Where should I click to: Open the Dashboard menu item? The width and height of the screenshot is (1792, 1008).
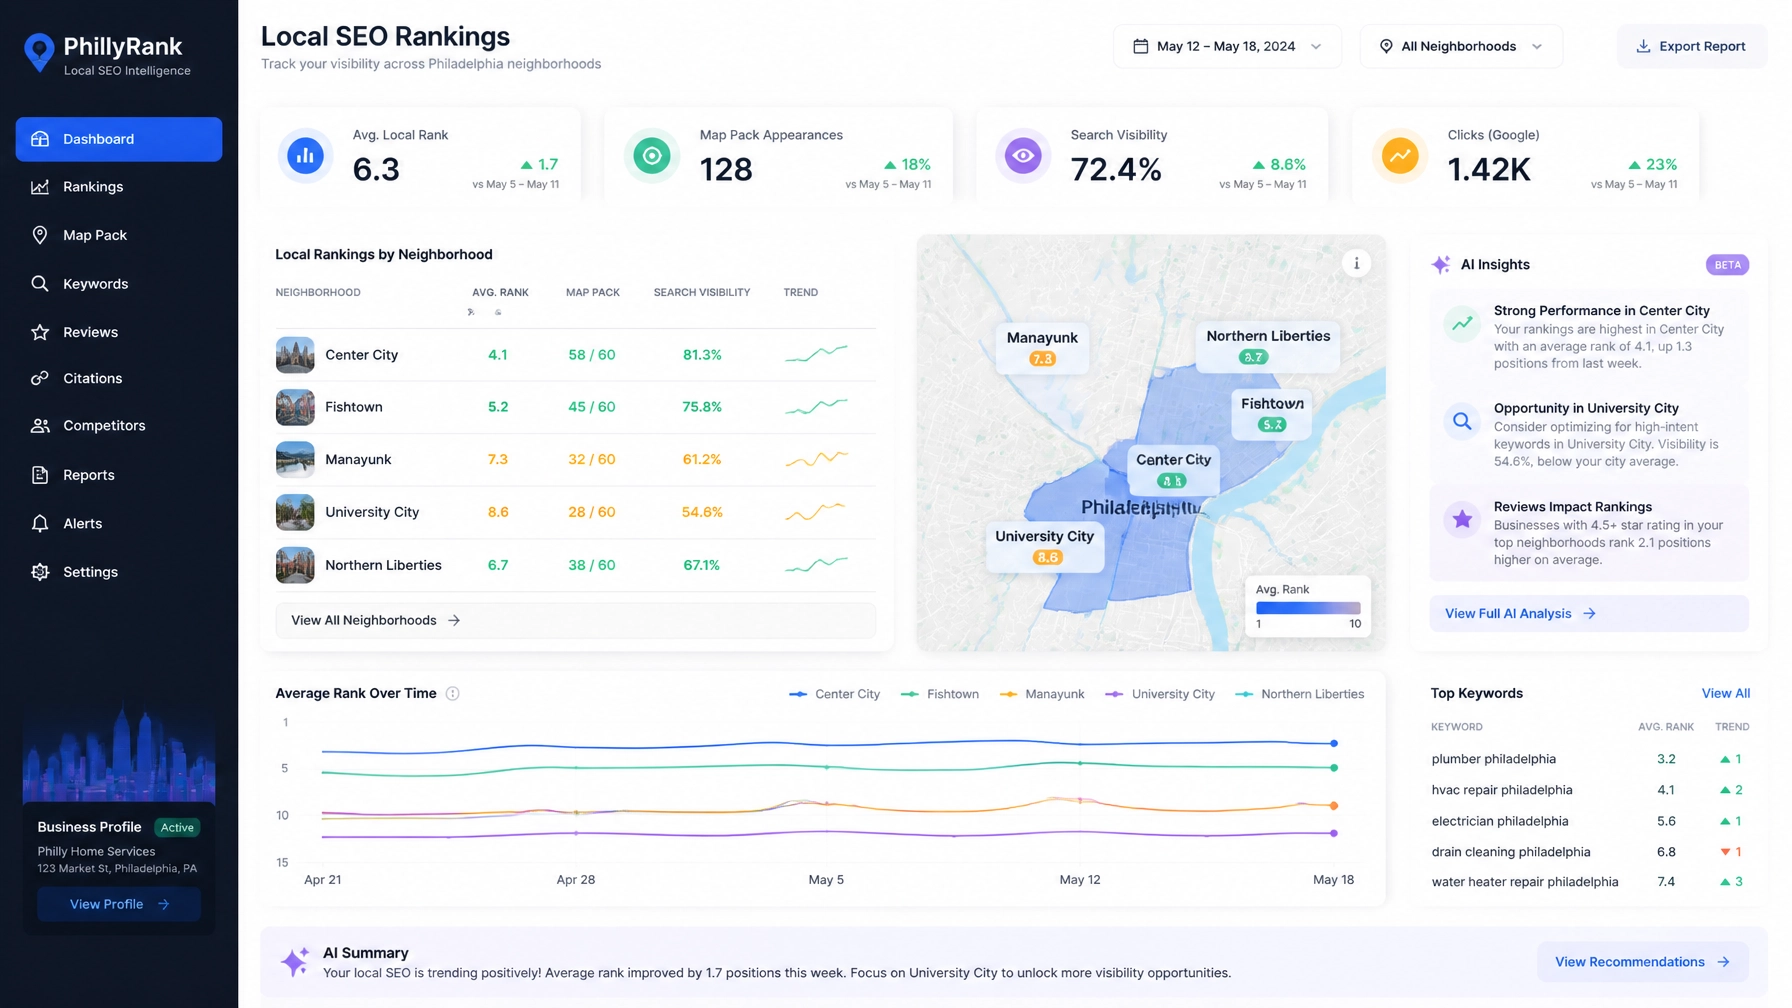click(119, 139)
